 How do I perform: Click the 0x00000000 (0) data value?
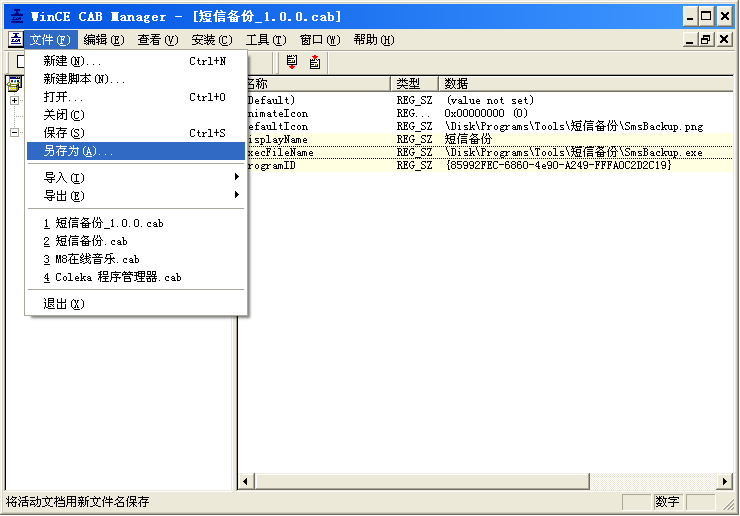click(x=486, y=113)
